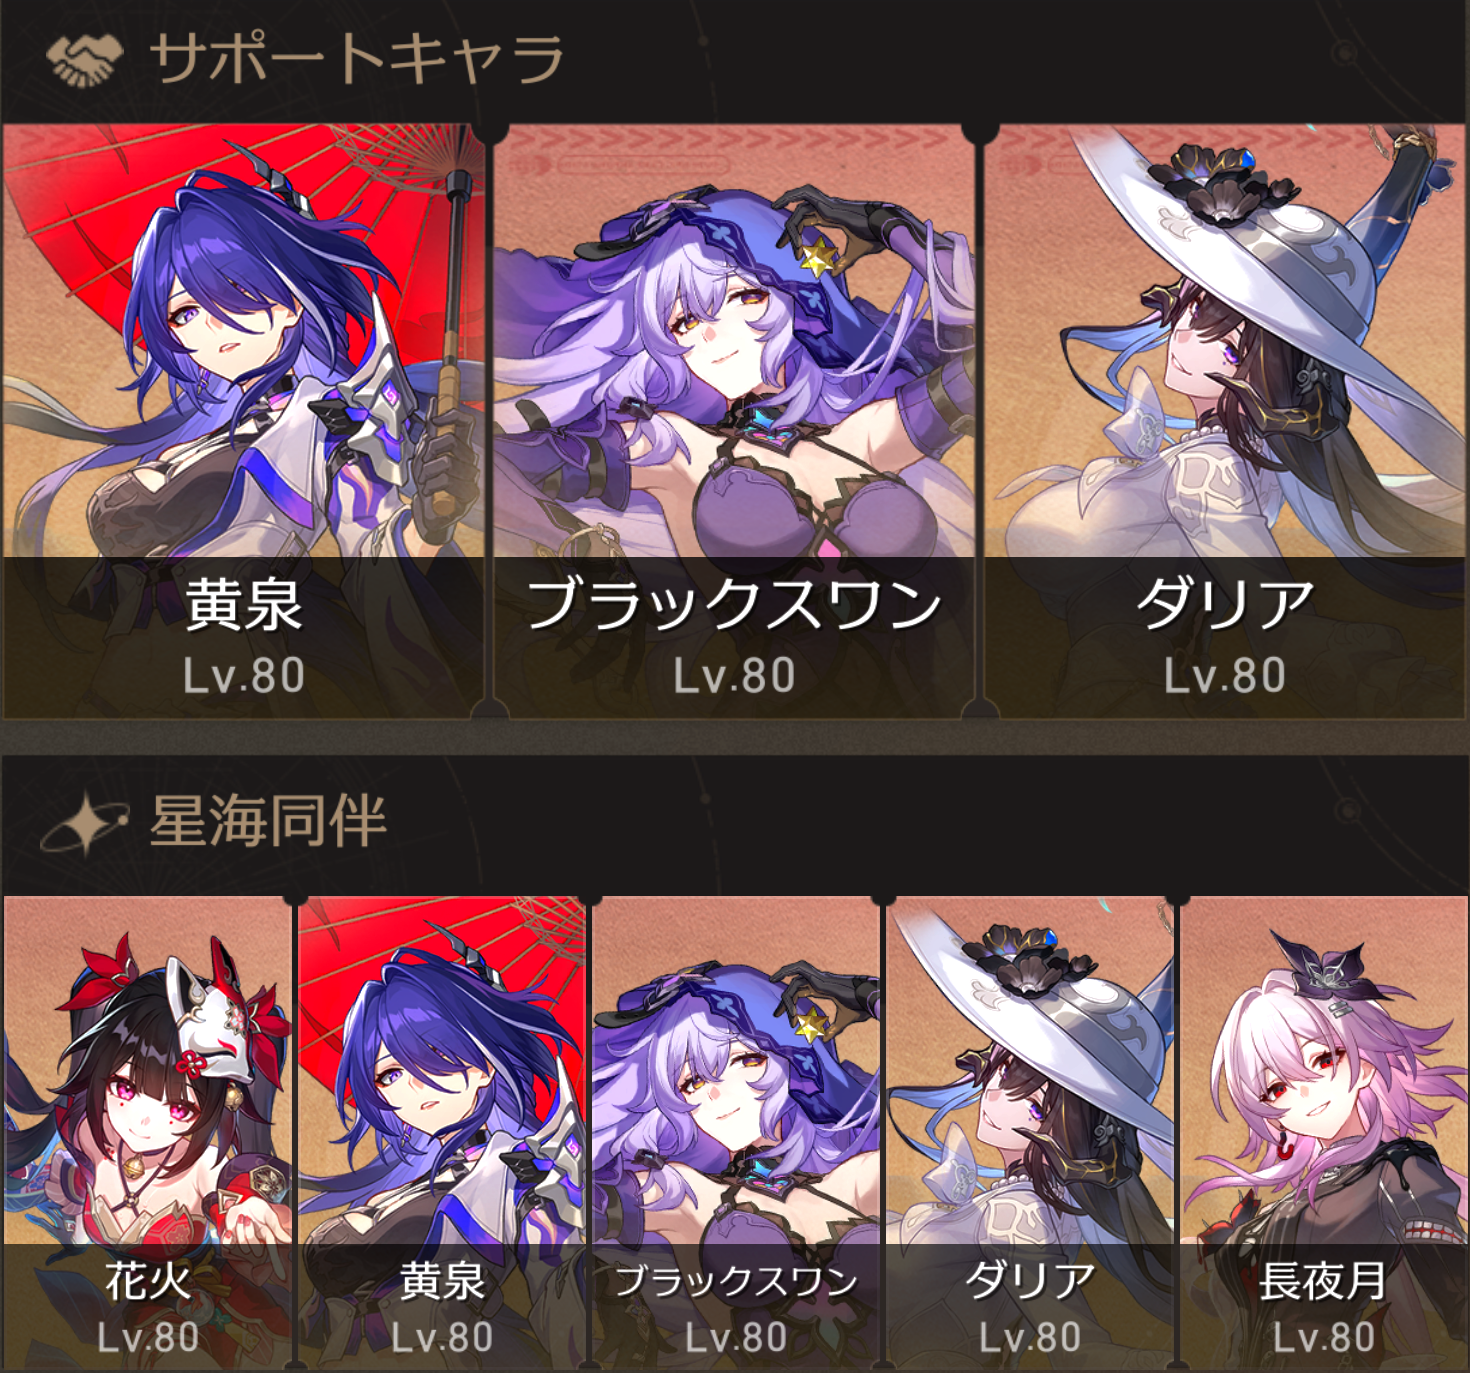Click the gold star on large ブラックスワン's hood

click(x=818, y=257)
